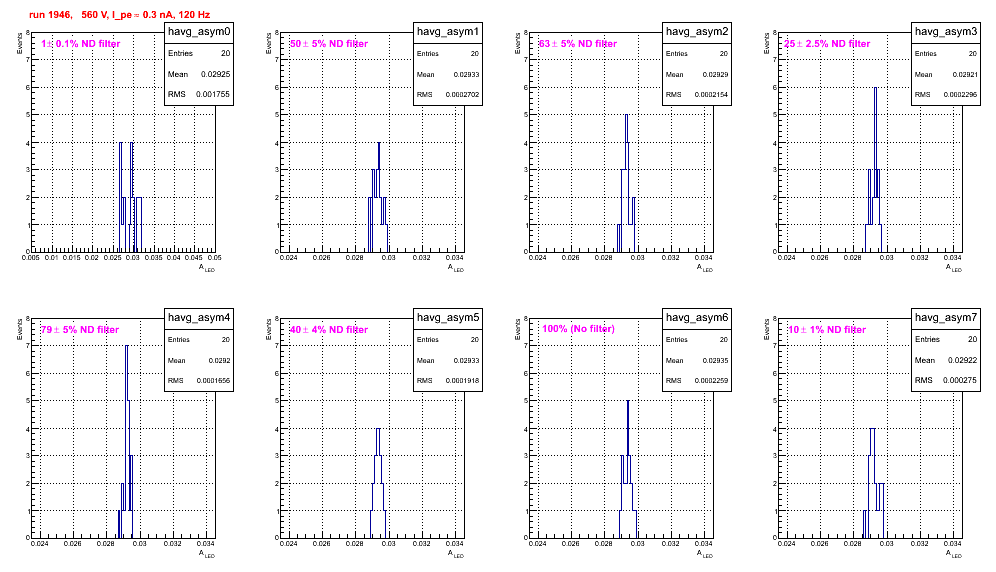Click Mean 0.02921 in havg_asym3 box
996x572 pixels.
pos(946,74)
